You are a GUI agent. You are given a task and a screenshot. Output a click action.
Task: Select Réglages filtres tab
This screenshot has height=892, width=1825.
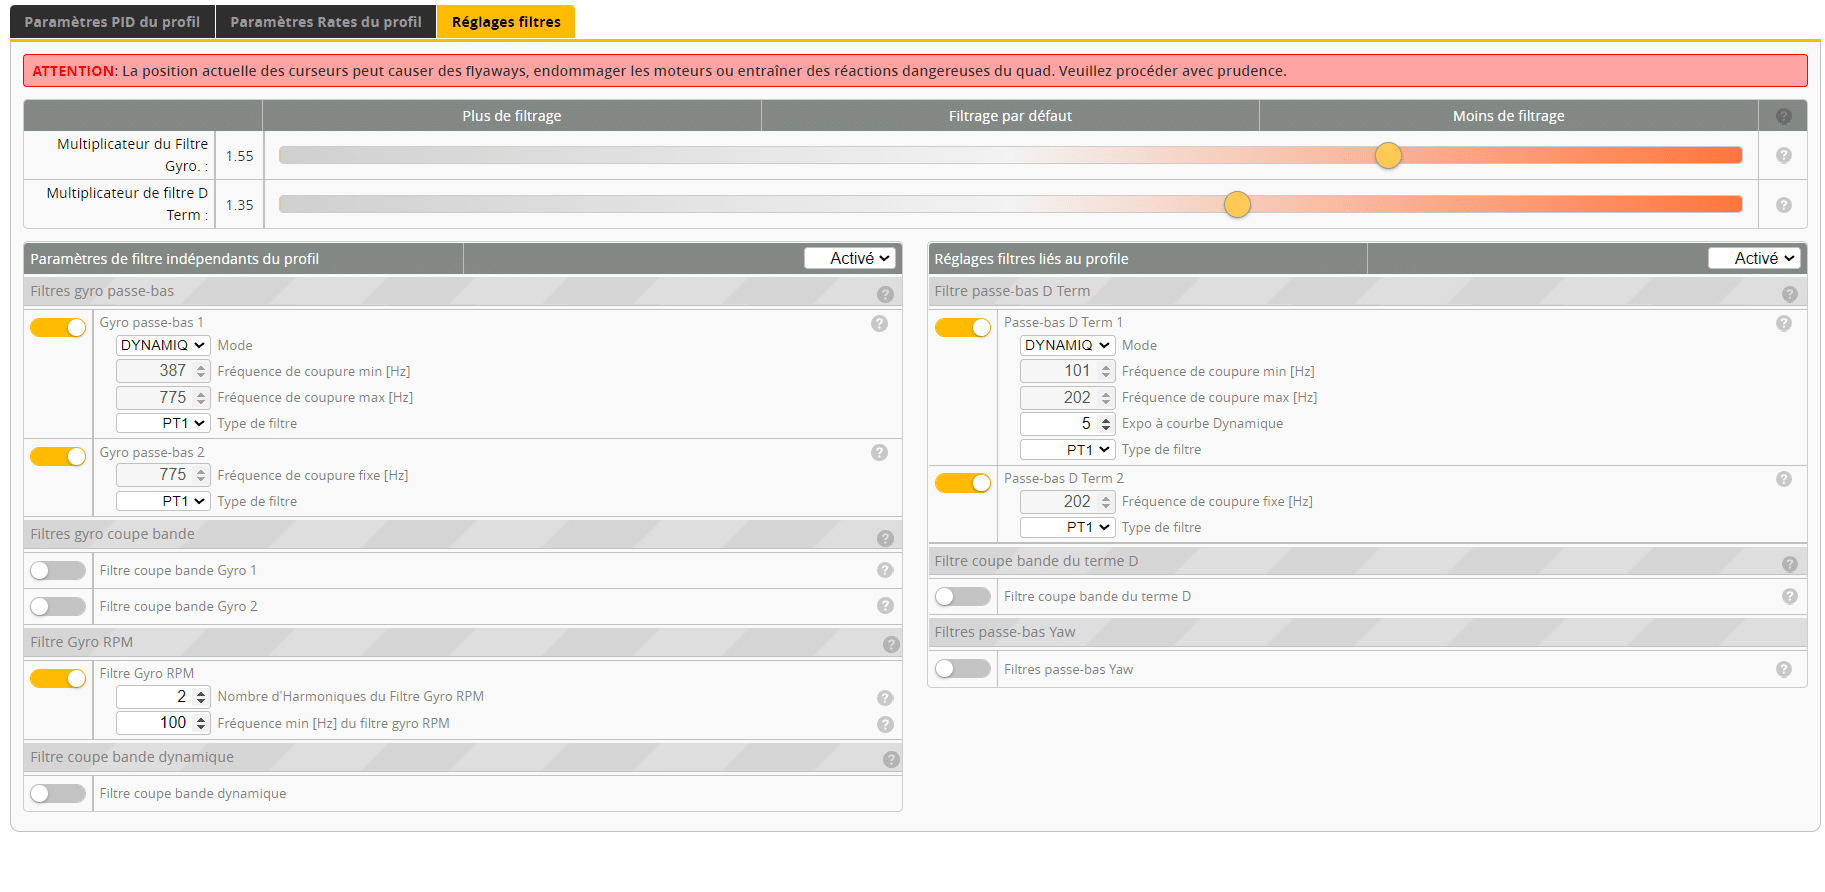(506, 22)
